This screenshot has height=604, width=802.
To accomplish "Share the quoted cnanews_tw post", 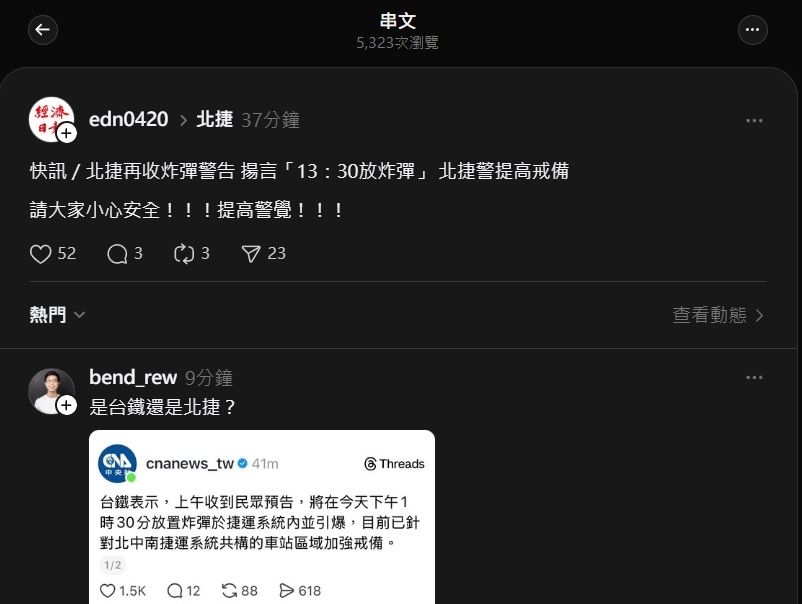I will pyautogui.click(x=300, y=591).
